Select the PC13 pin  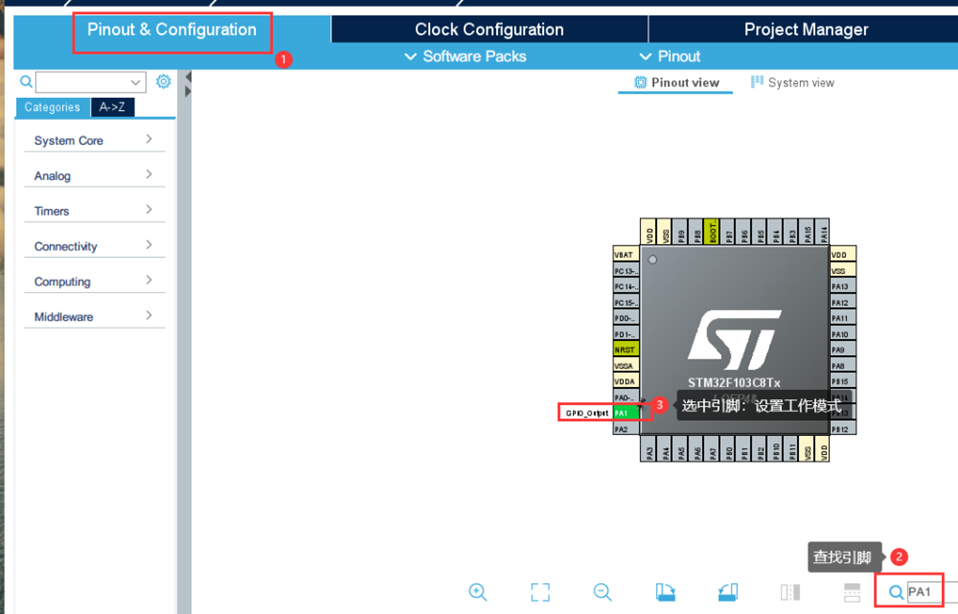click(626, 271)
